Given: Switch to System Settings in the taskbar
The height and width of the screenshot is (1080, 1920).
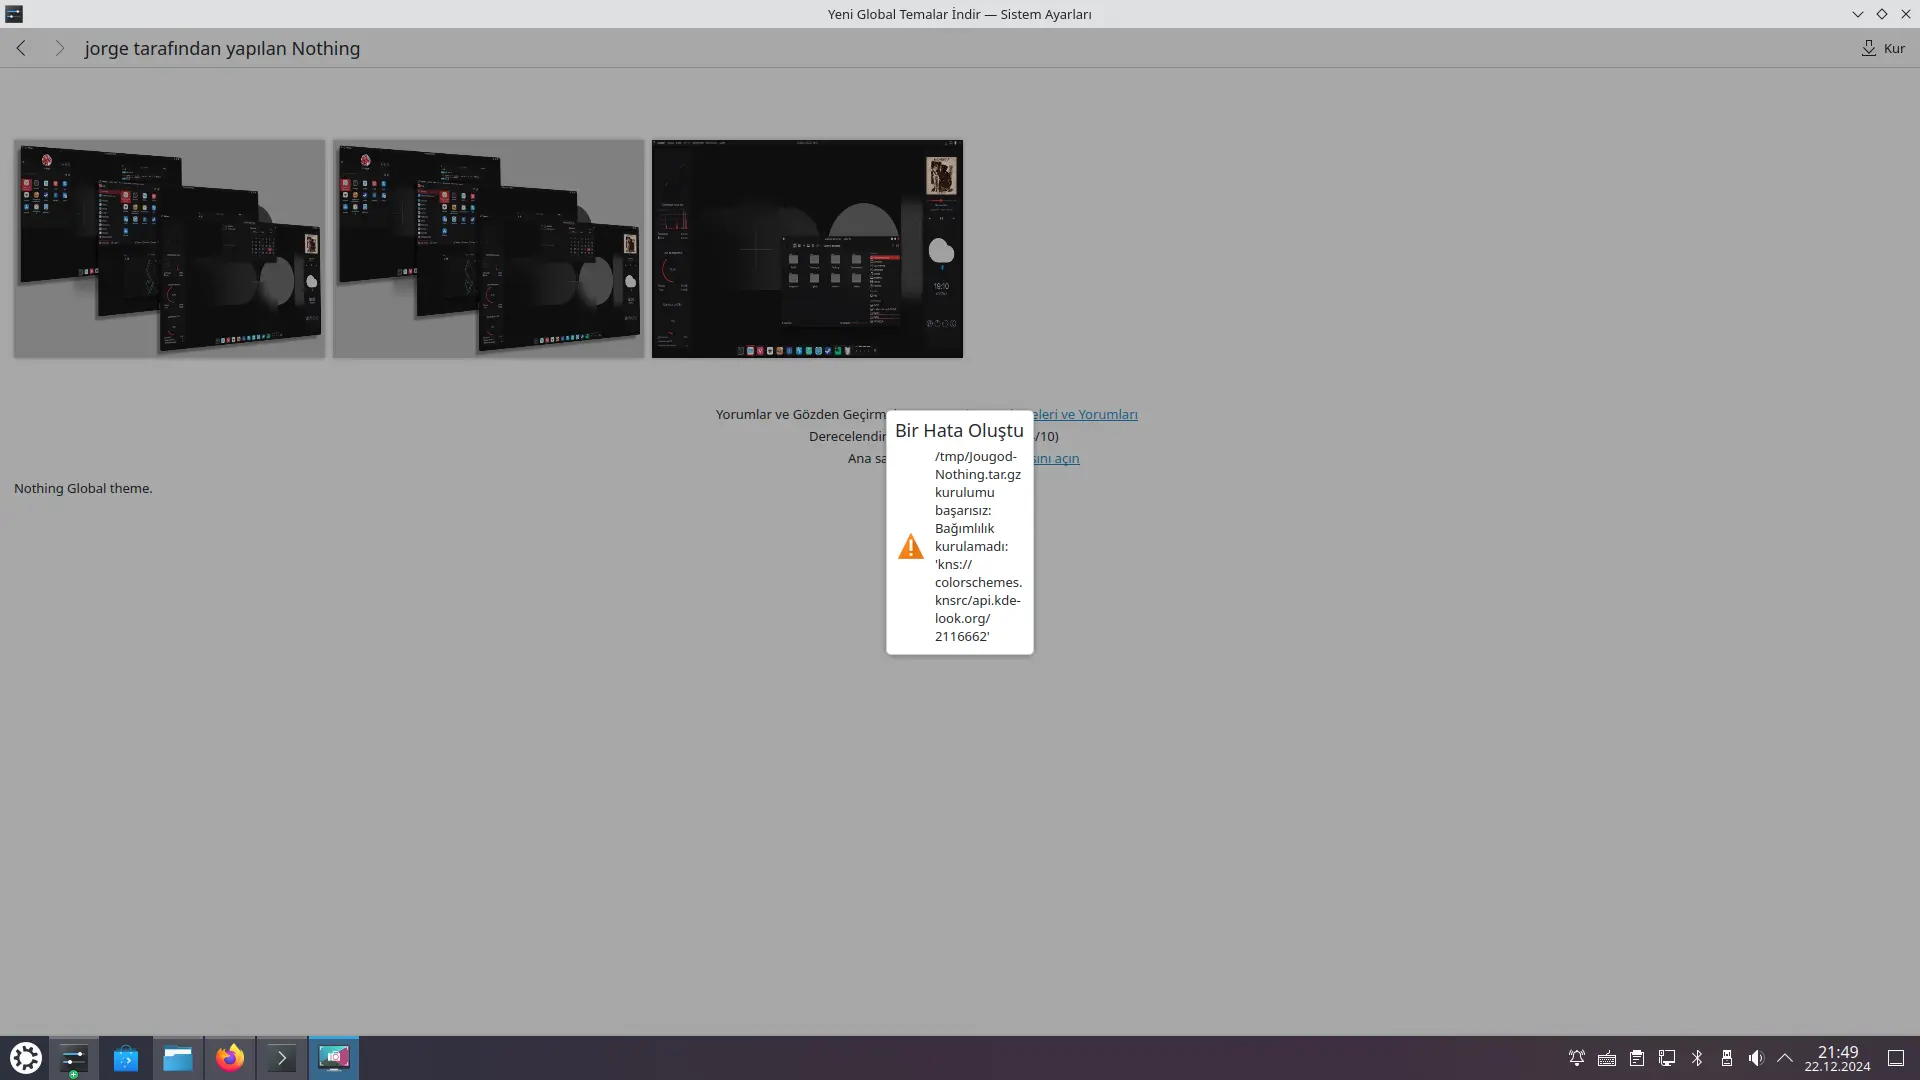Looking at the screenshot, I should point(74,1058).
